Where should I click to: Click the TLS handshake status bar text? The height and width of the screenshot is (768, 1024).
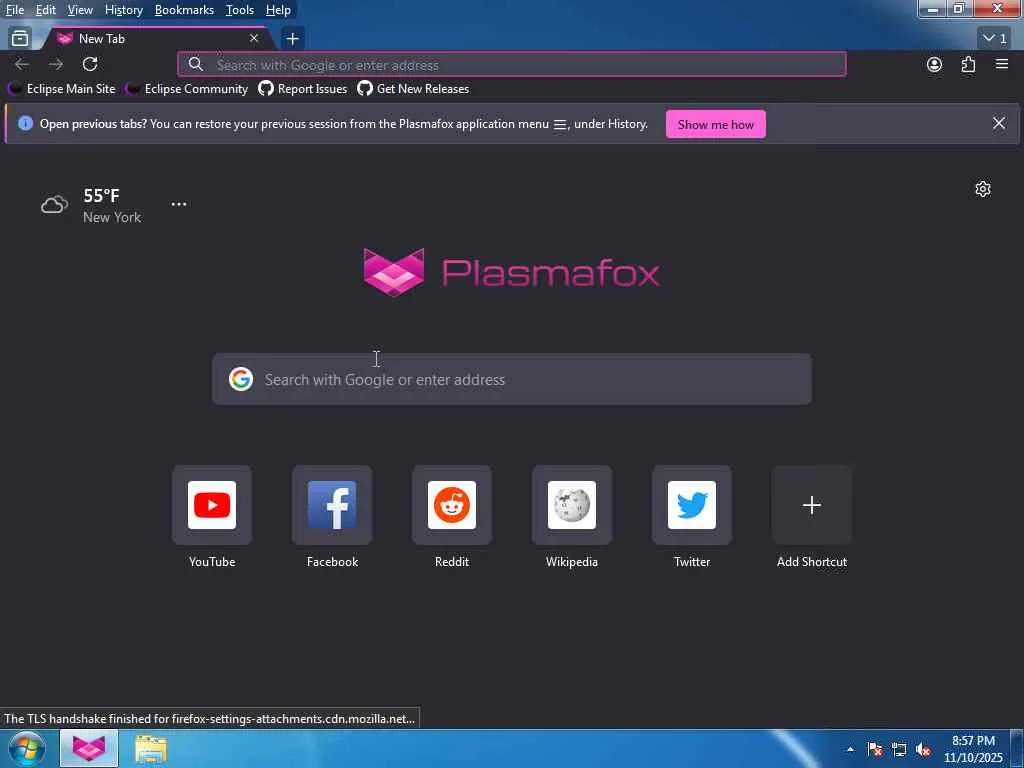[x=210, y=718]
